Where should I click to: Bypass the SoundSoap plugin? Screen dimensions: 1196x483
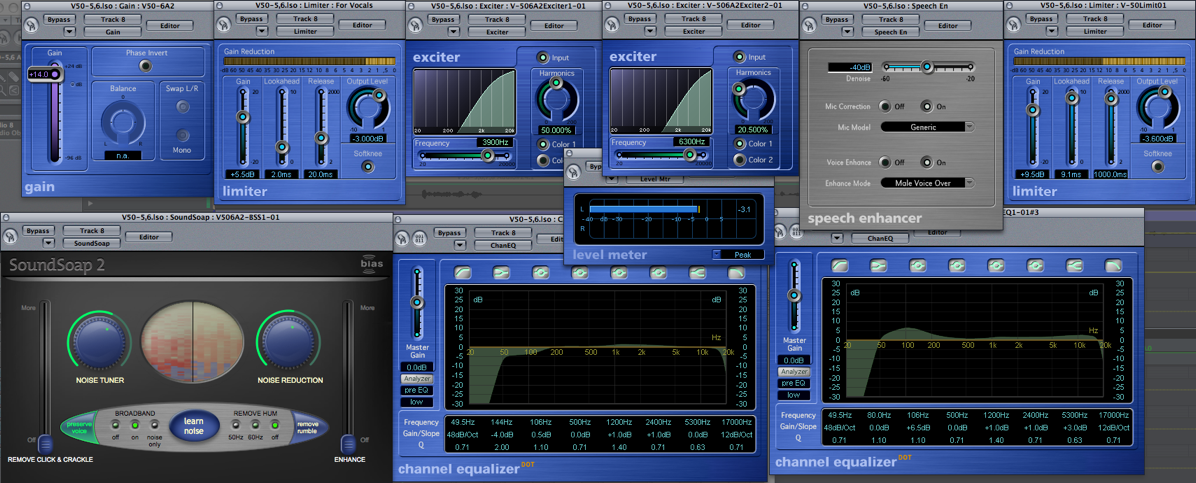(x=37, y=230)
